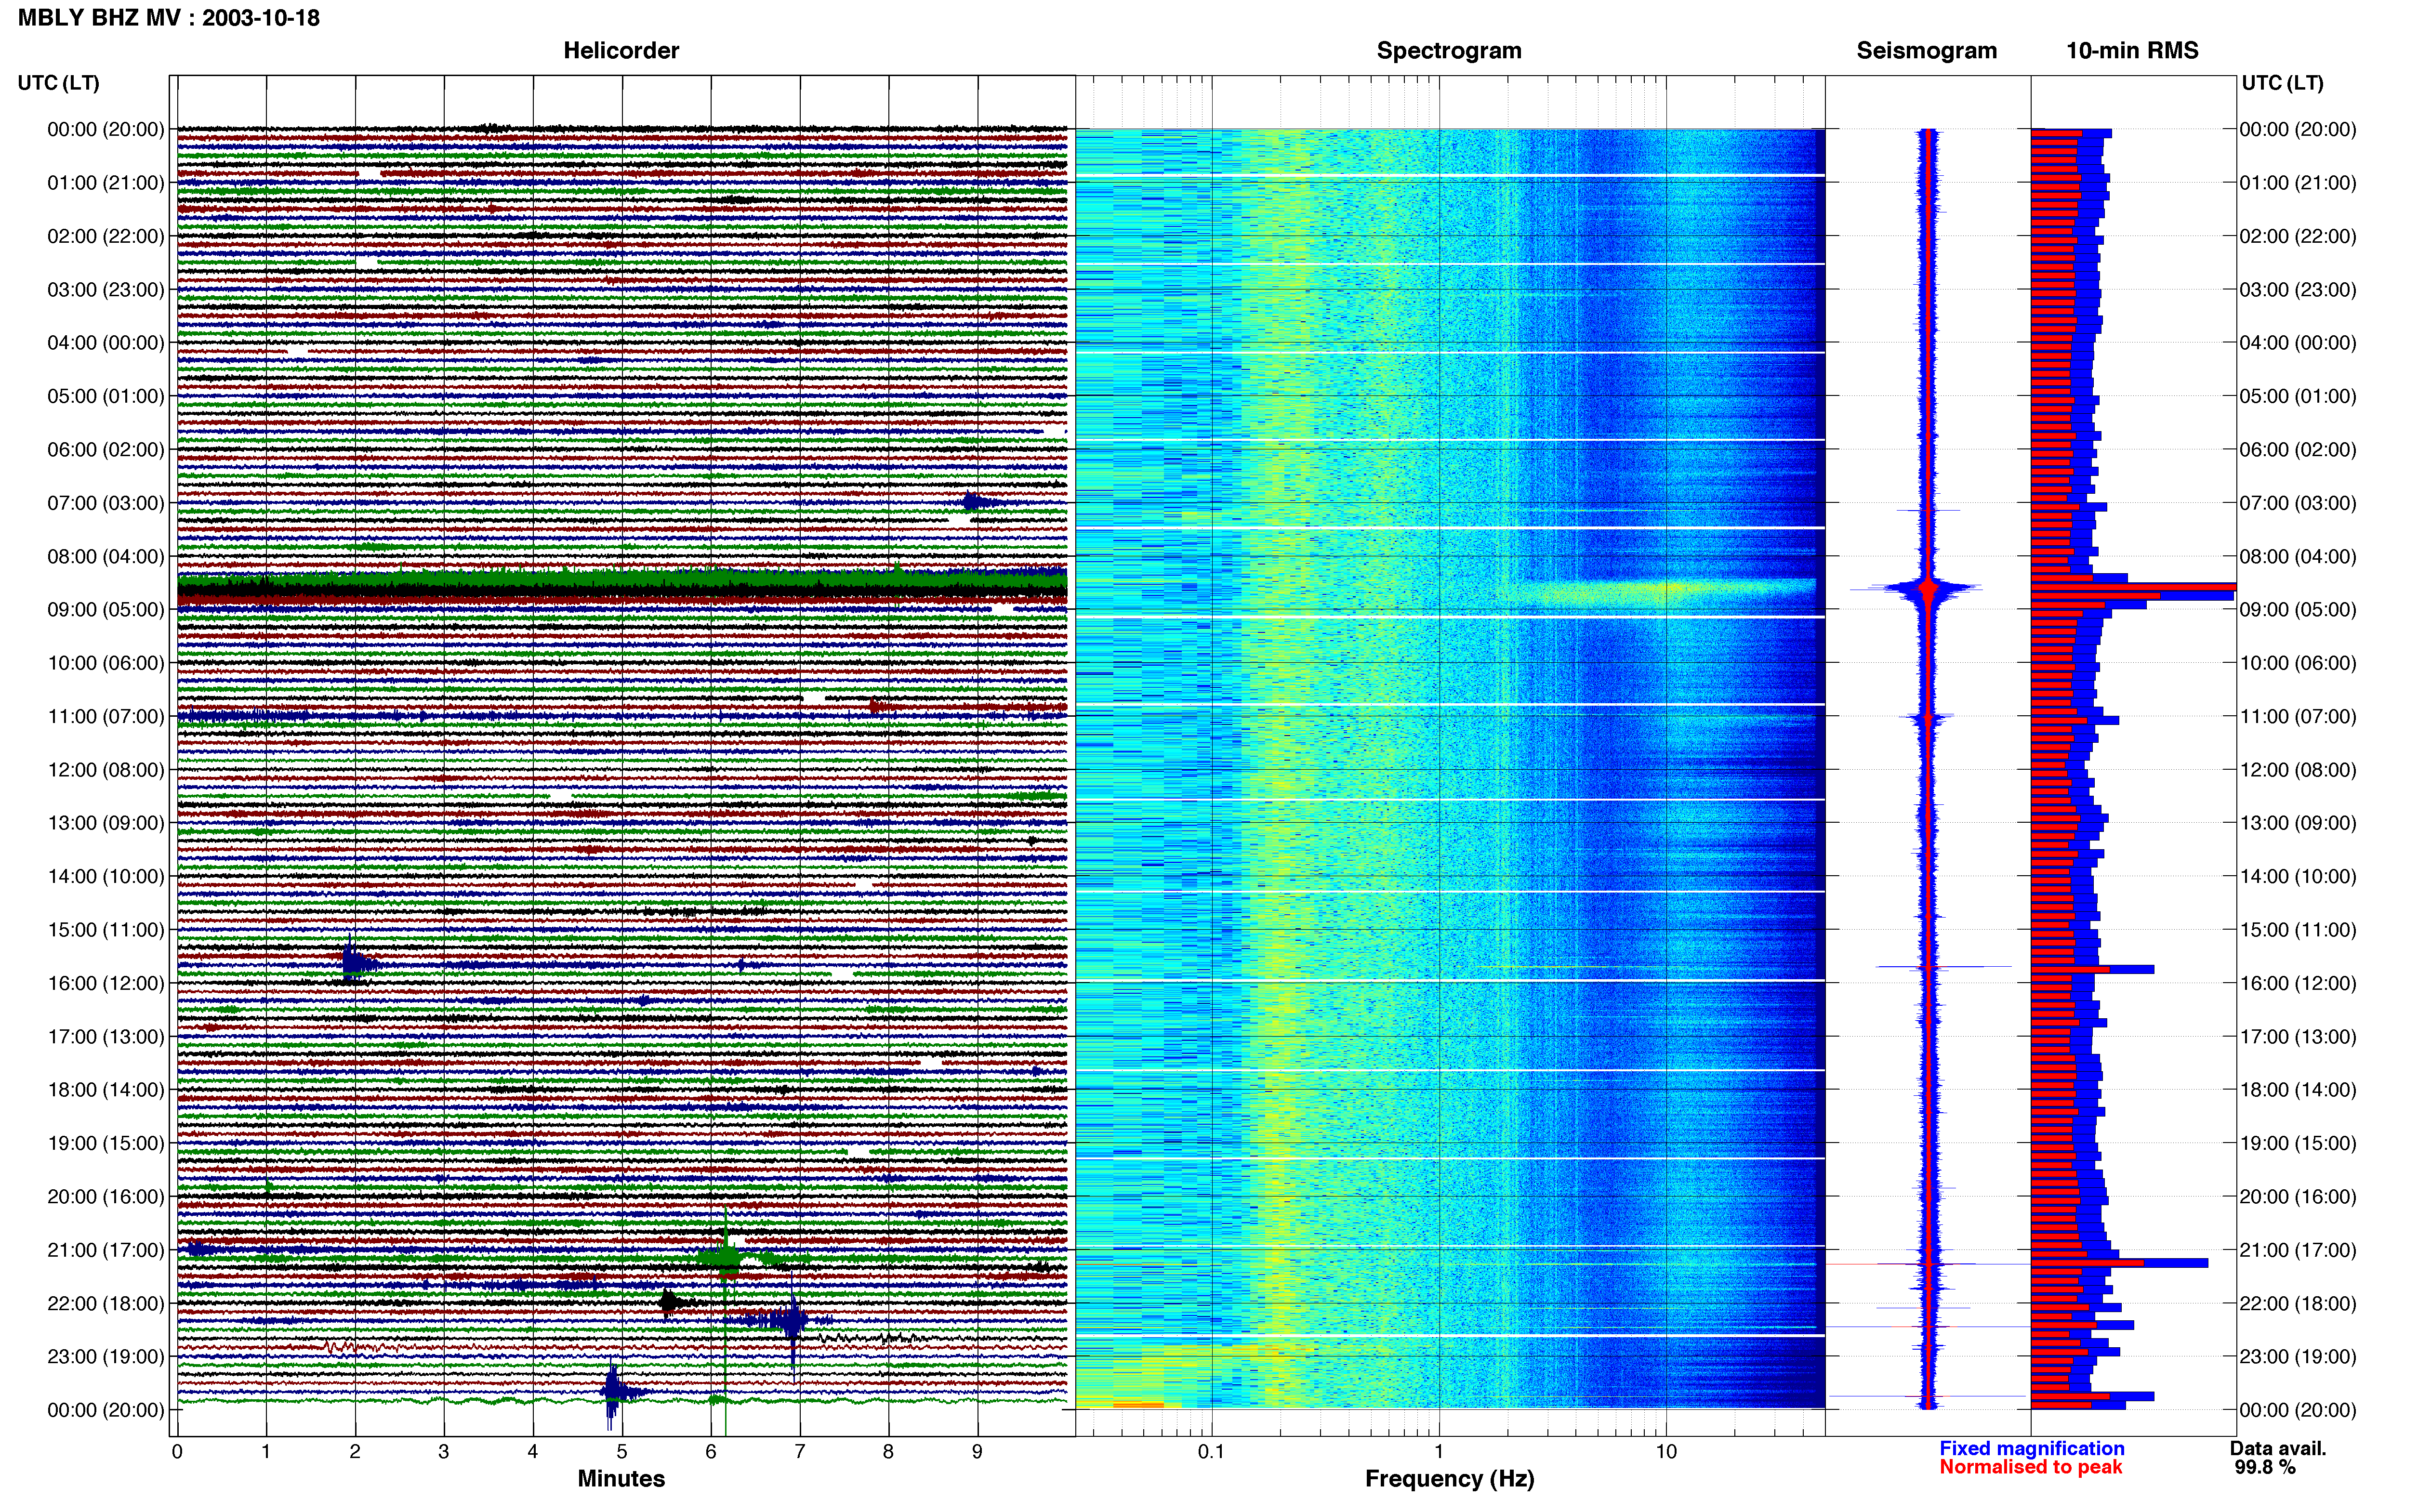Click left time label '13:00 (09:00)'
Viewport: 2418px width, 1512px height.
(106, 823)
